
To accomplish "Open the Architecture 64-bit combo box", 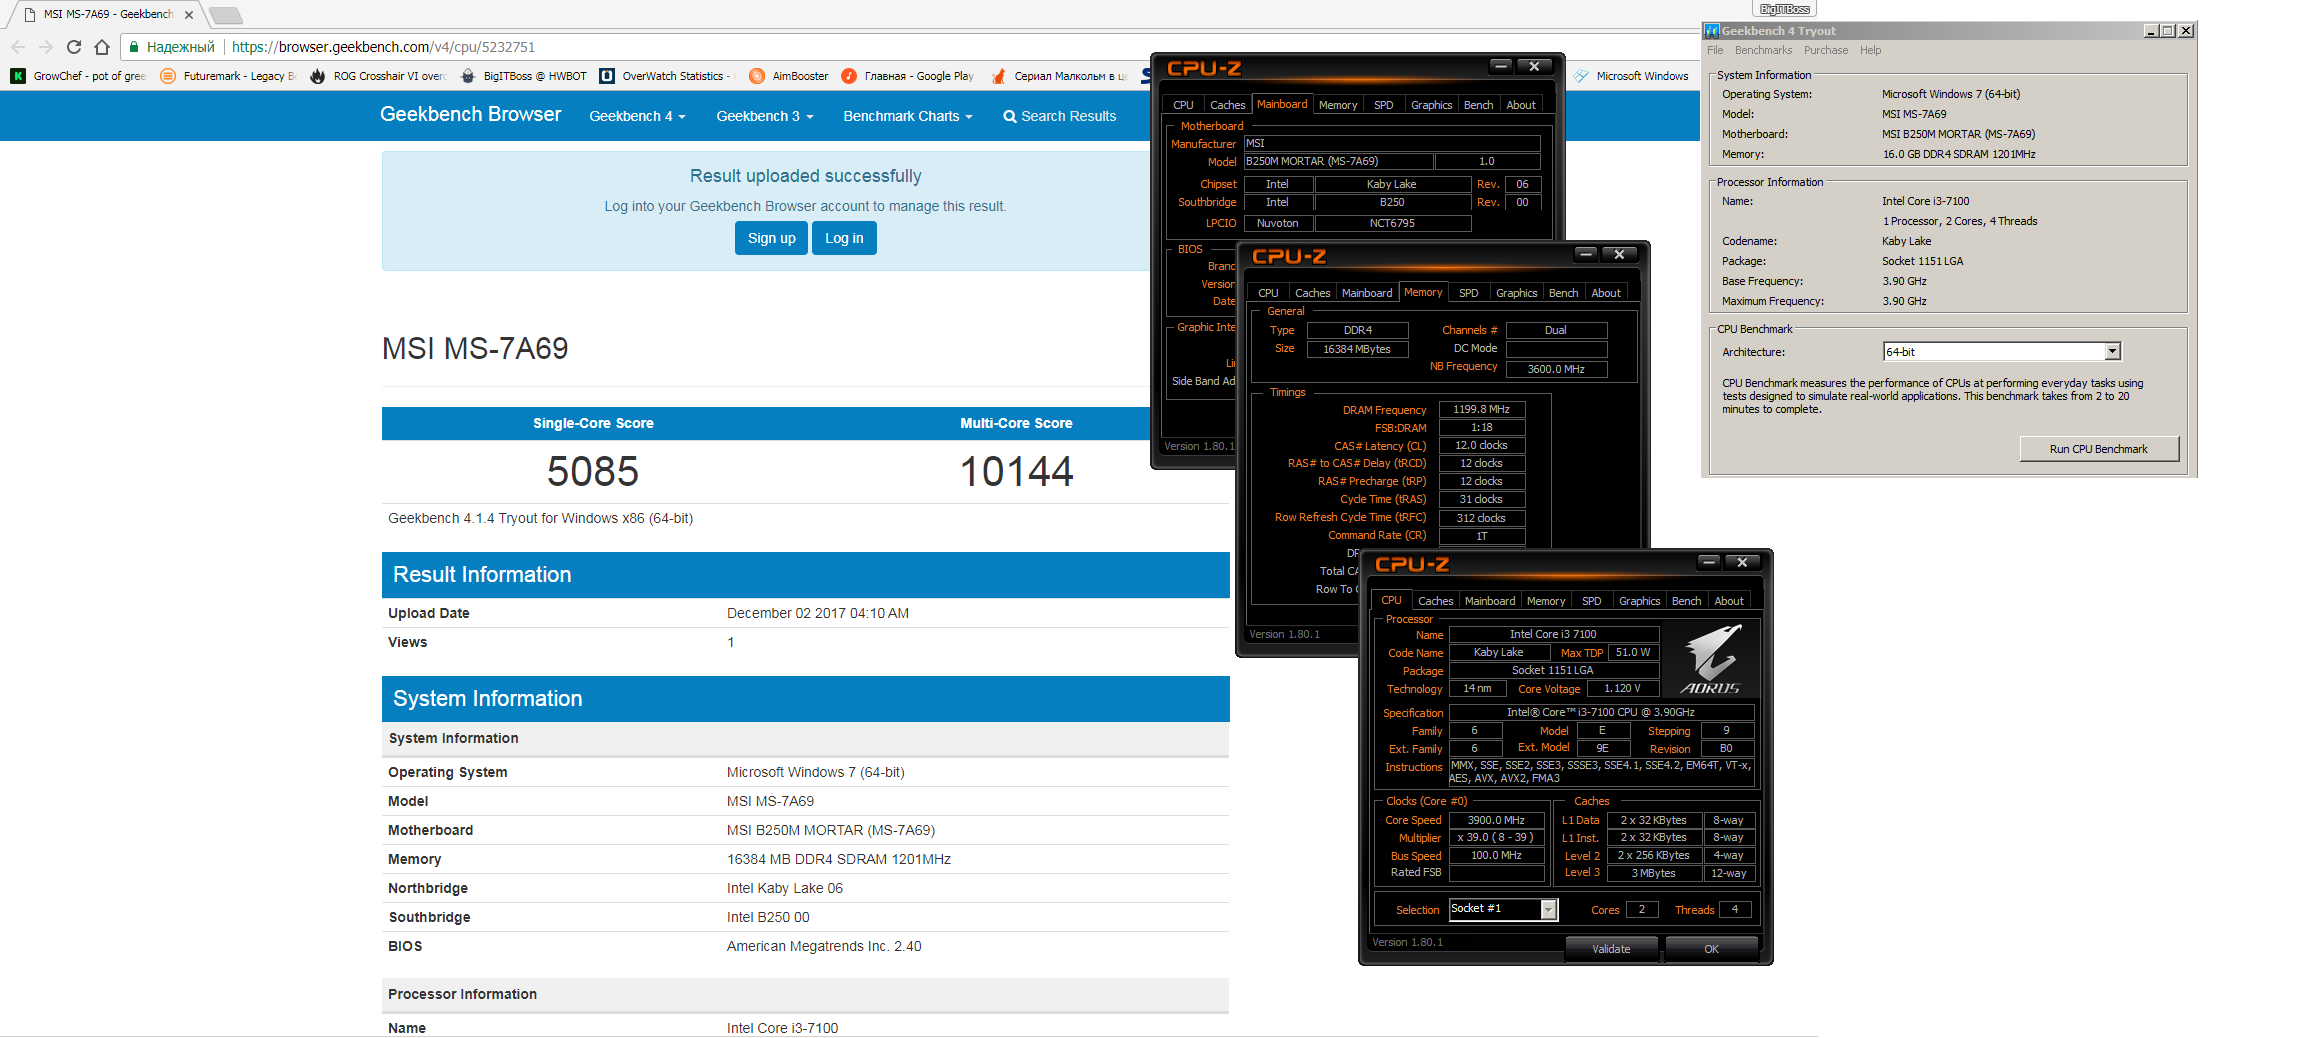I will click(2002, 352).
